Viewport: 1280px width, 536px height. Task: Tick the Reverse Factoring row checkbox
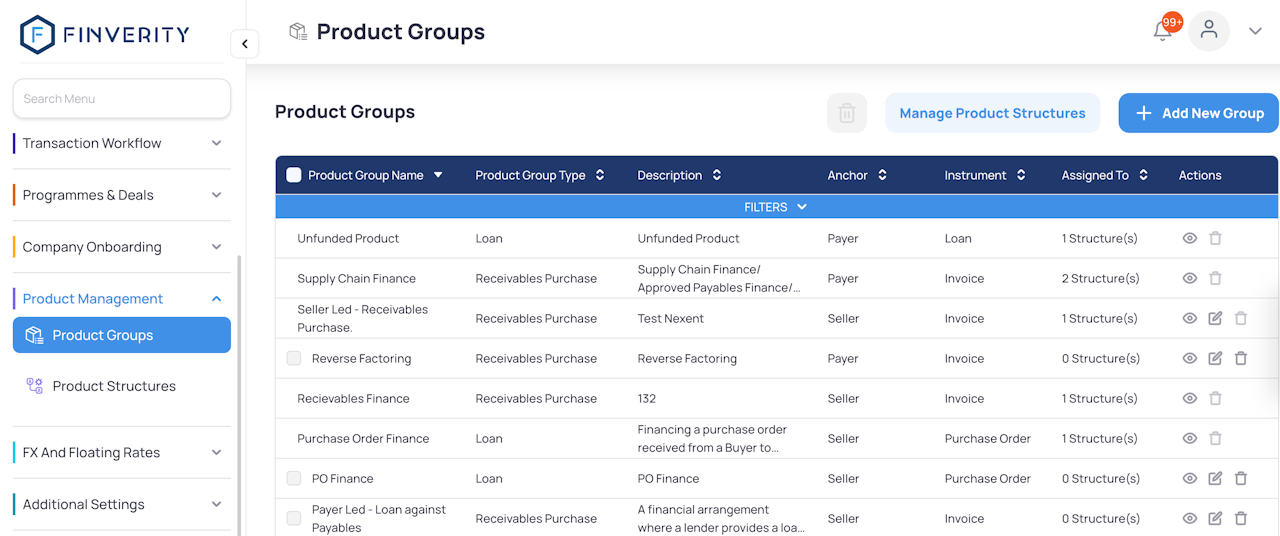(294, 358)
